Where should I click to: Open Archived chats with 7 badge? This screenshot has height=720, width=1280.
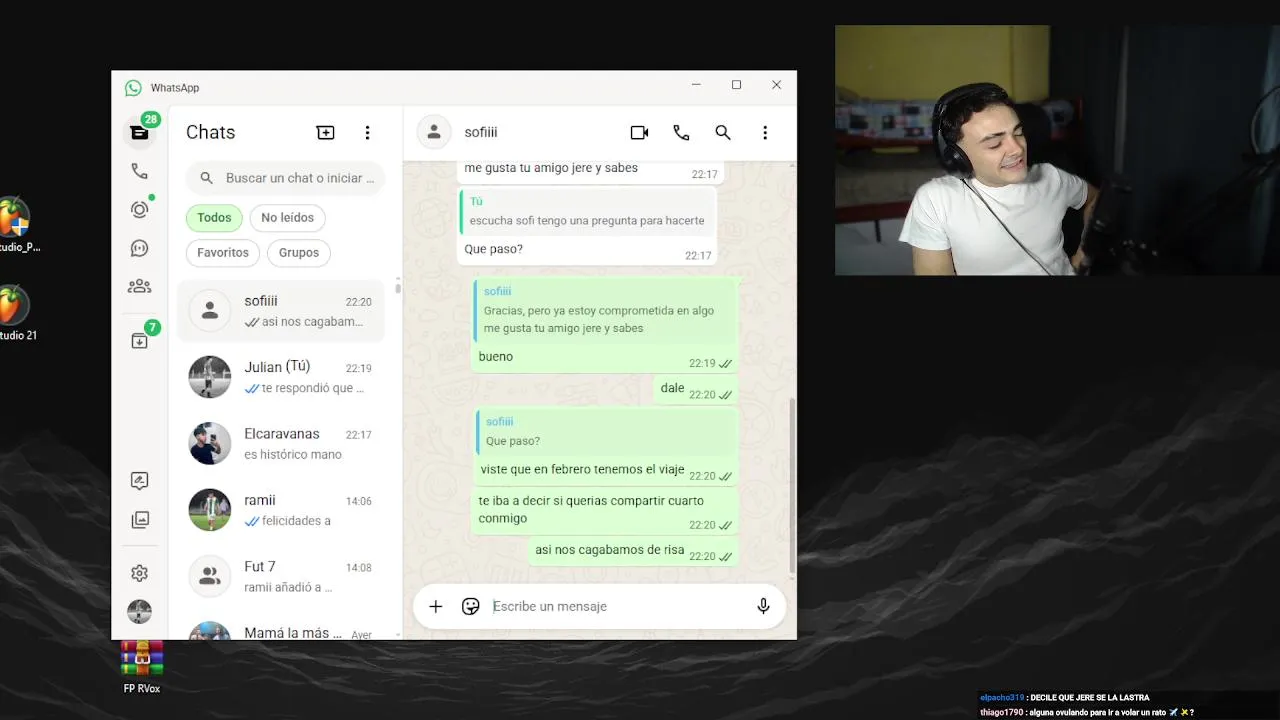[139, 341]
